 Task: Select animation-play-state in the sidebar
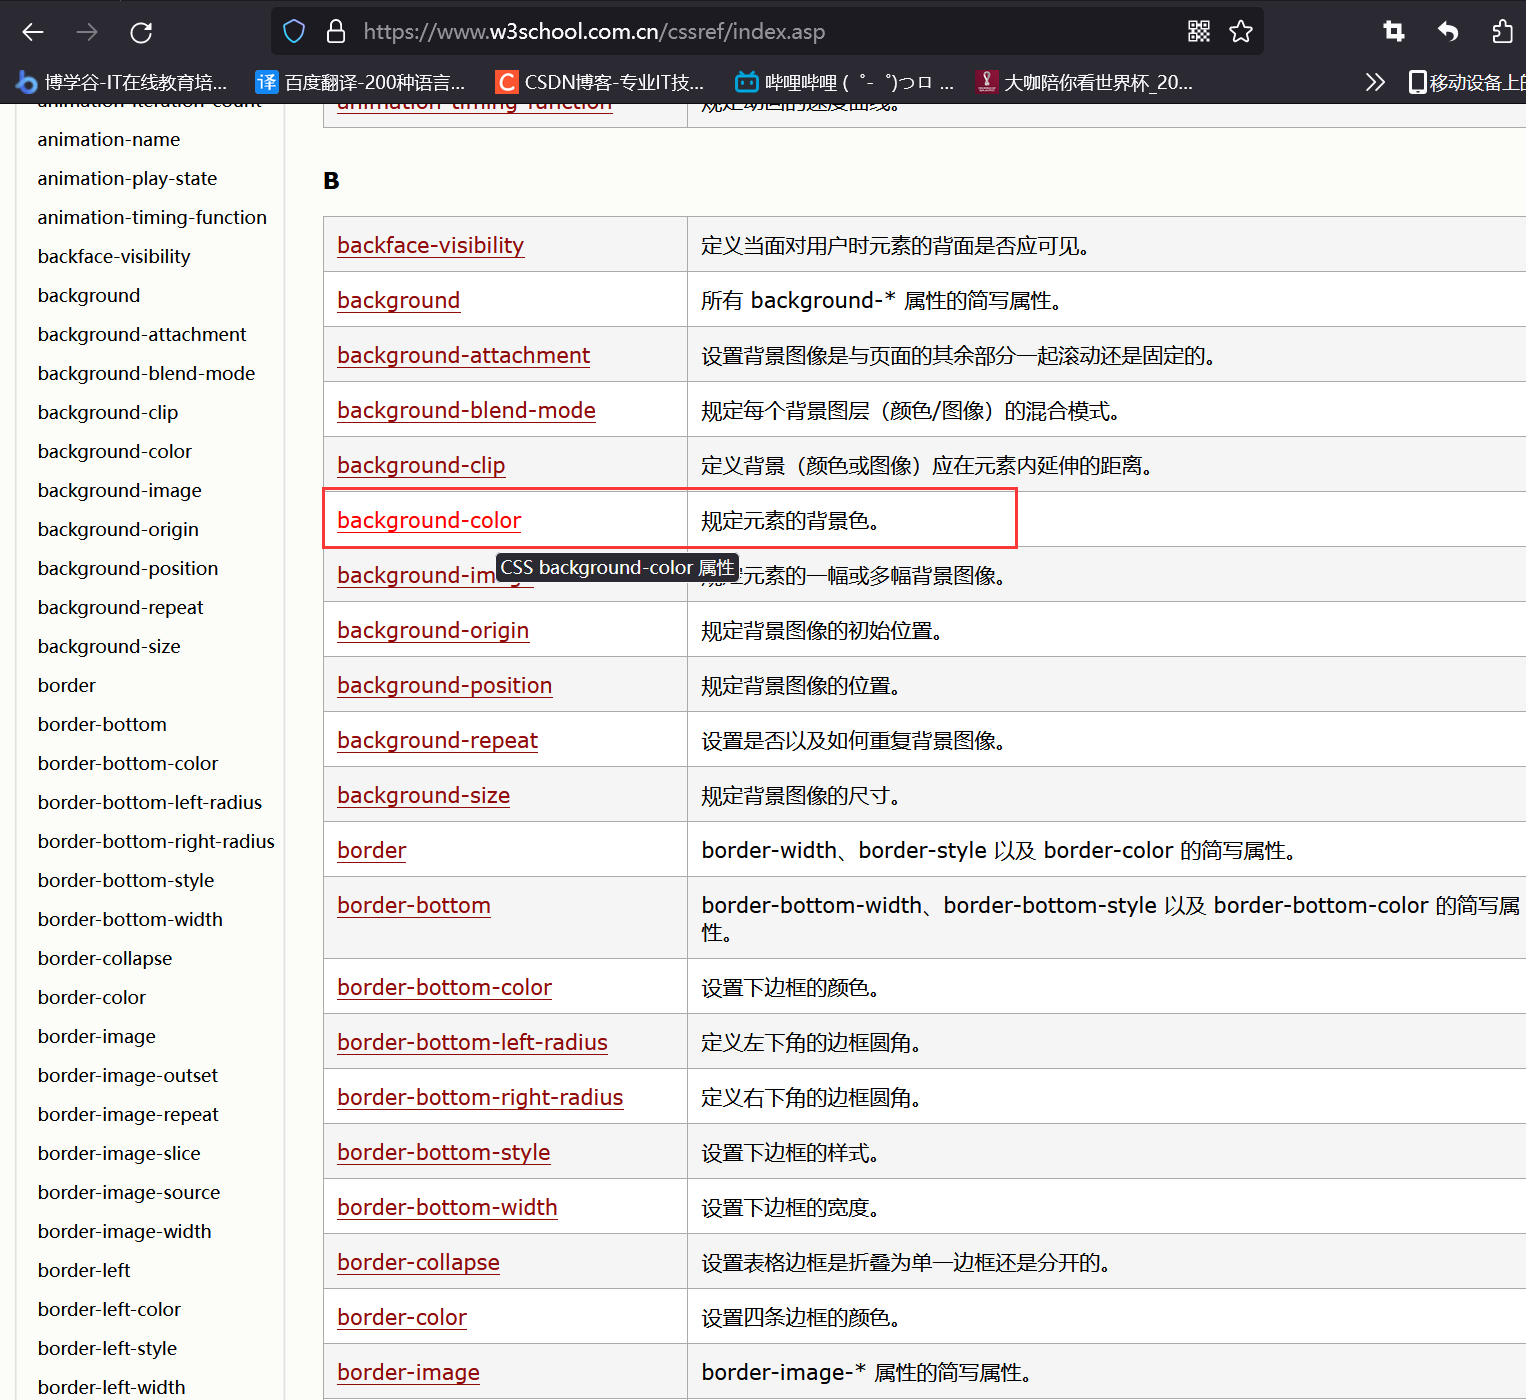pyautogui.click(x=127, y=178)
